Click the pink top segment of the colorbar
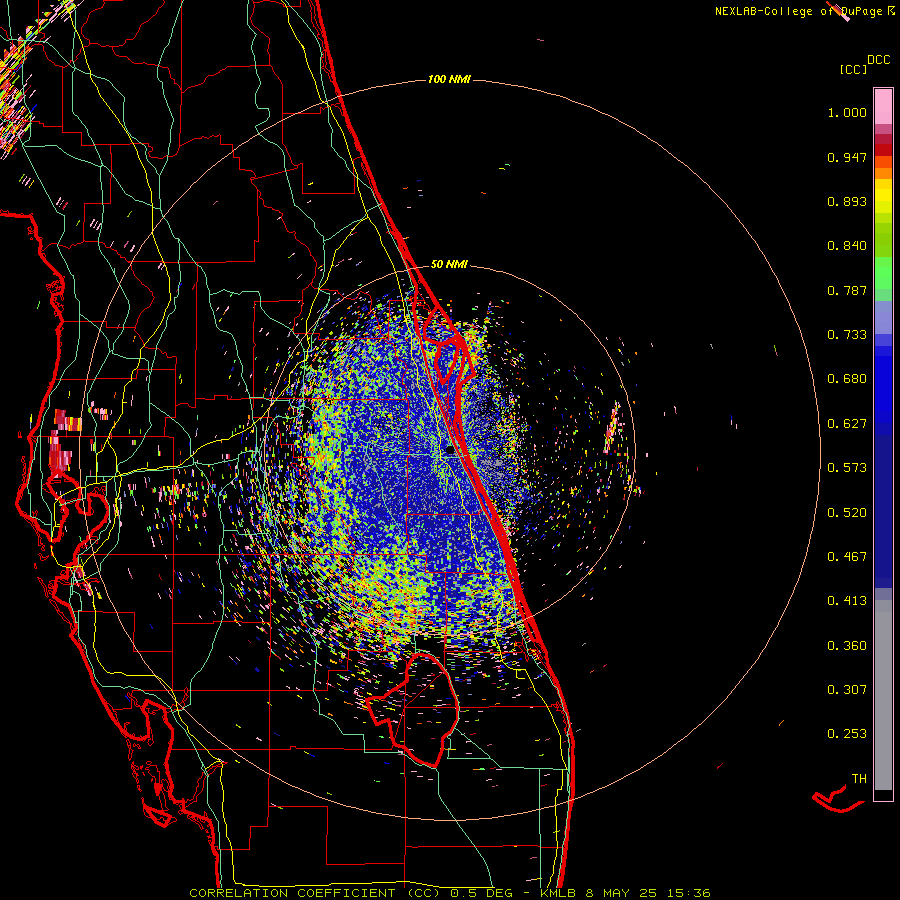 click(x=883, y=107)
